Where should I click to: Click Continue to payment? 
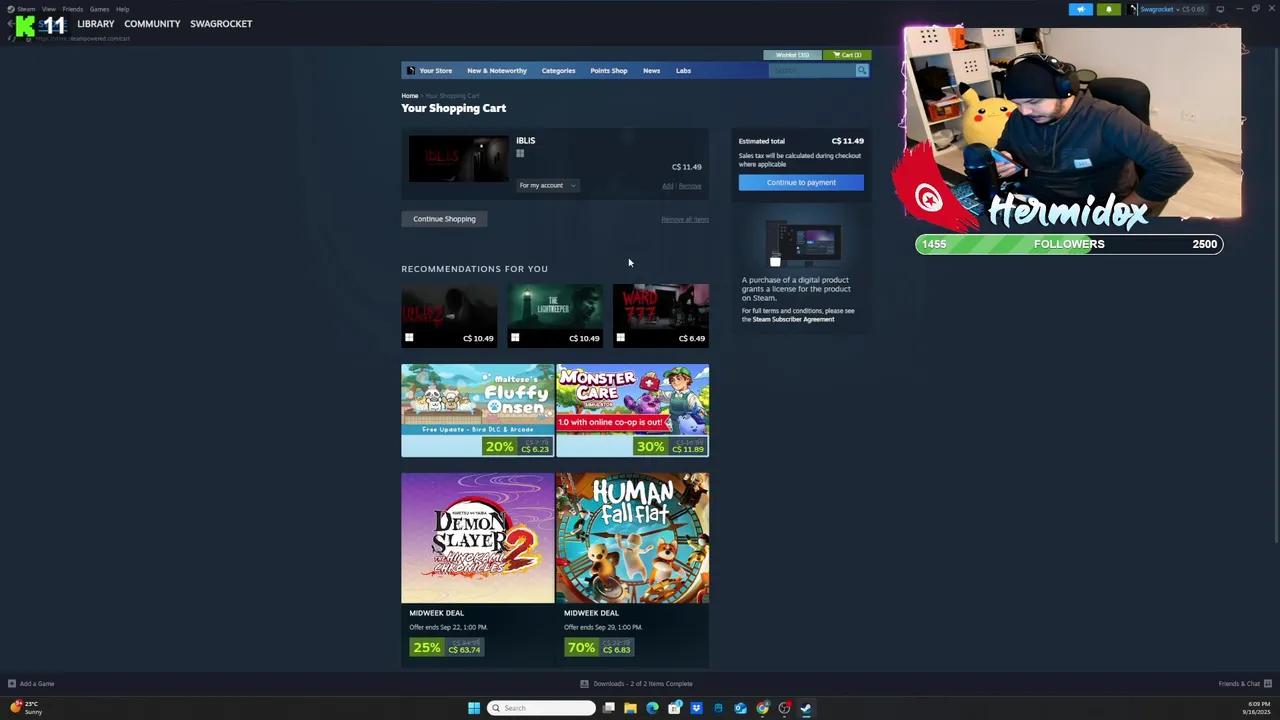(801, 182)
